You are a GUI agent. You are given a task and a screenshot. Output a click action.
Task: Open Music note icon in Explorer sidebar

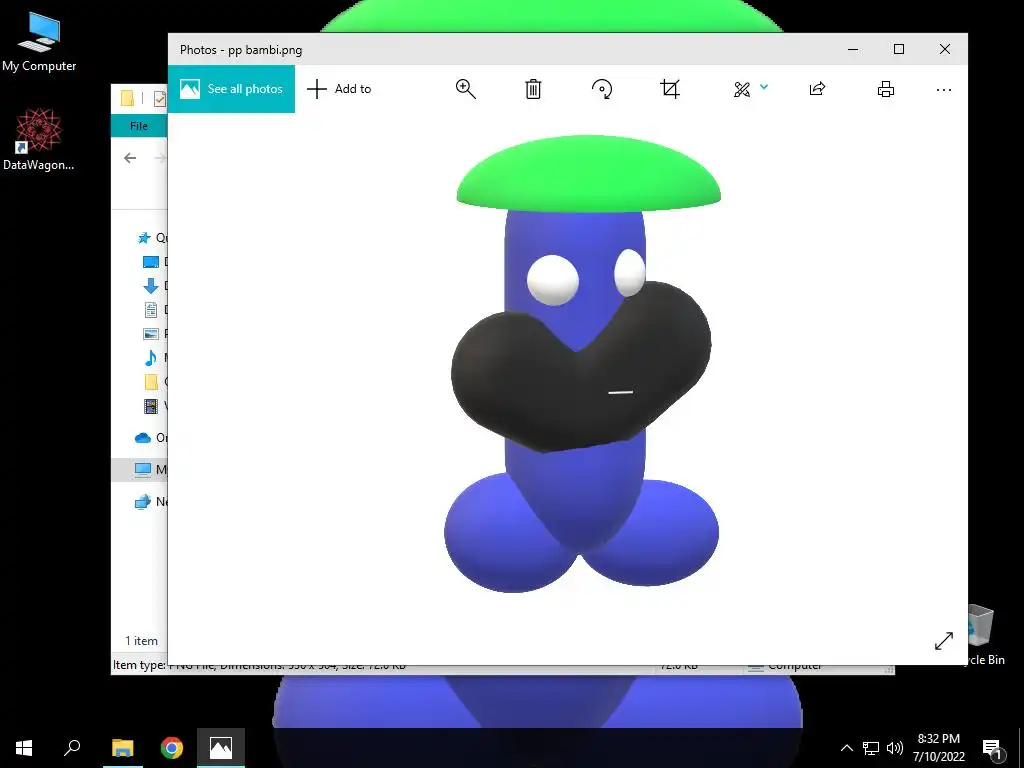151,357
